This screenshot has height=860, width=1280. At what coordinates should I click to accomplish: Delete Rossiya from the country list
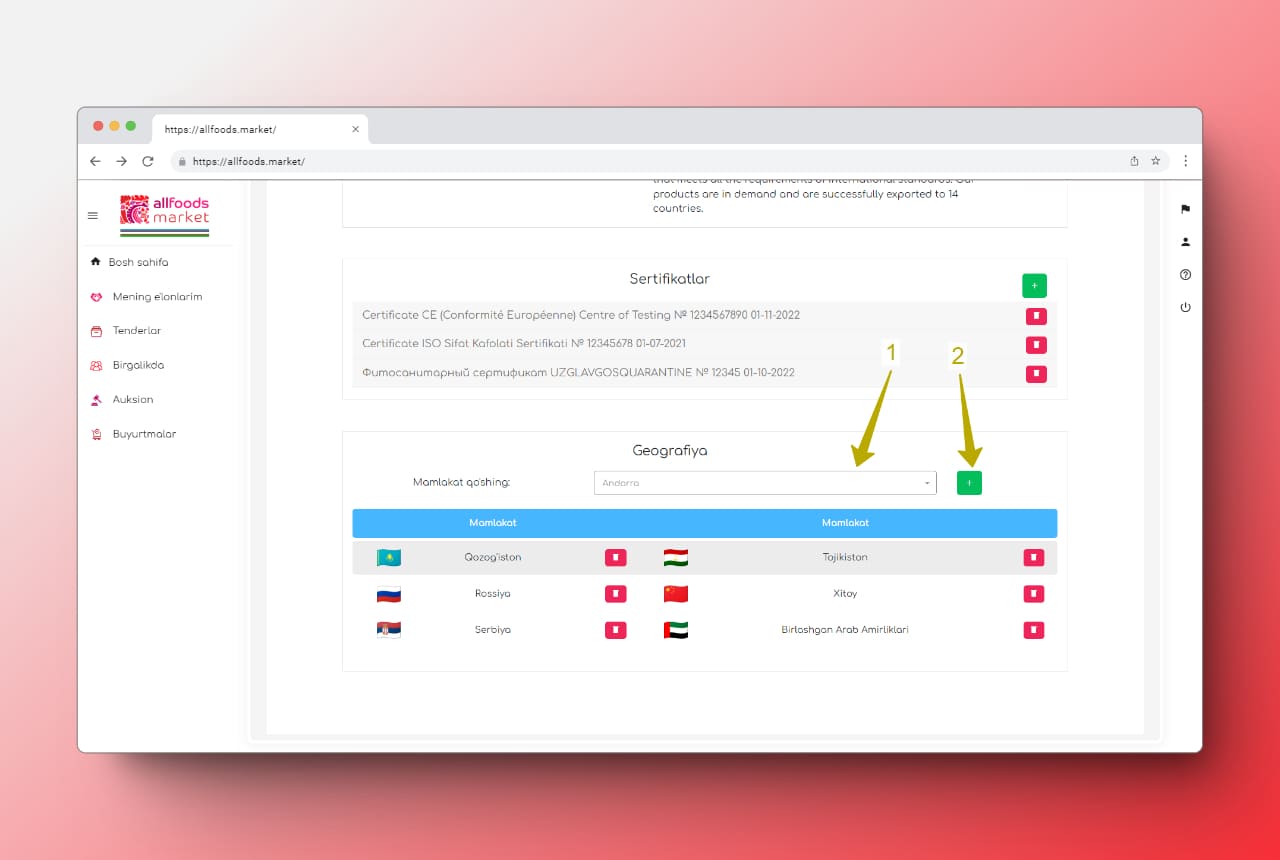[x=616, y=594]
